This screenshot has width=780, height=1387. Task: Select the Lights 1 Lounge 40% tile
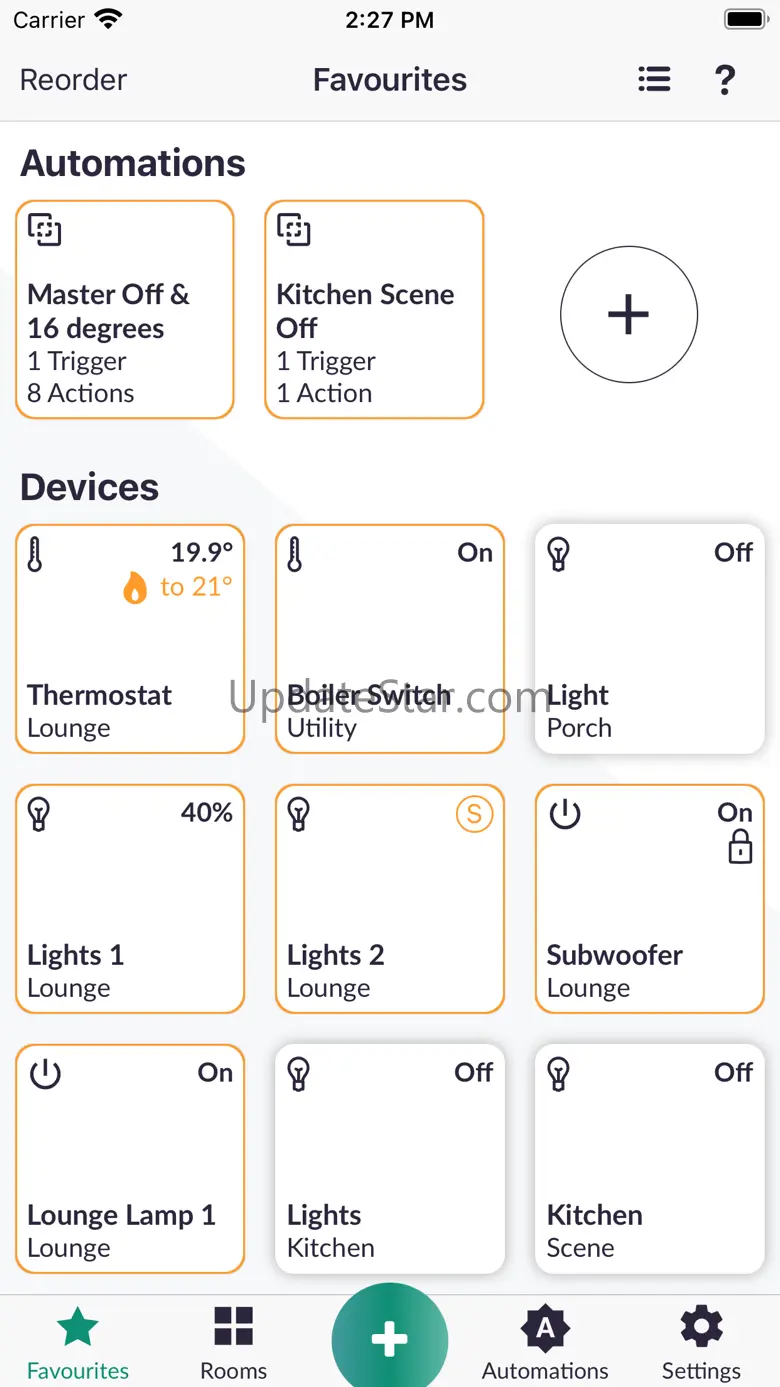click(130, 899)
